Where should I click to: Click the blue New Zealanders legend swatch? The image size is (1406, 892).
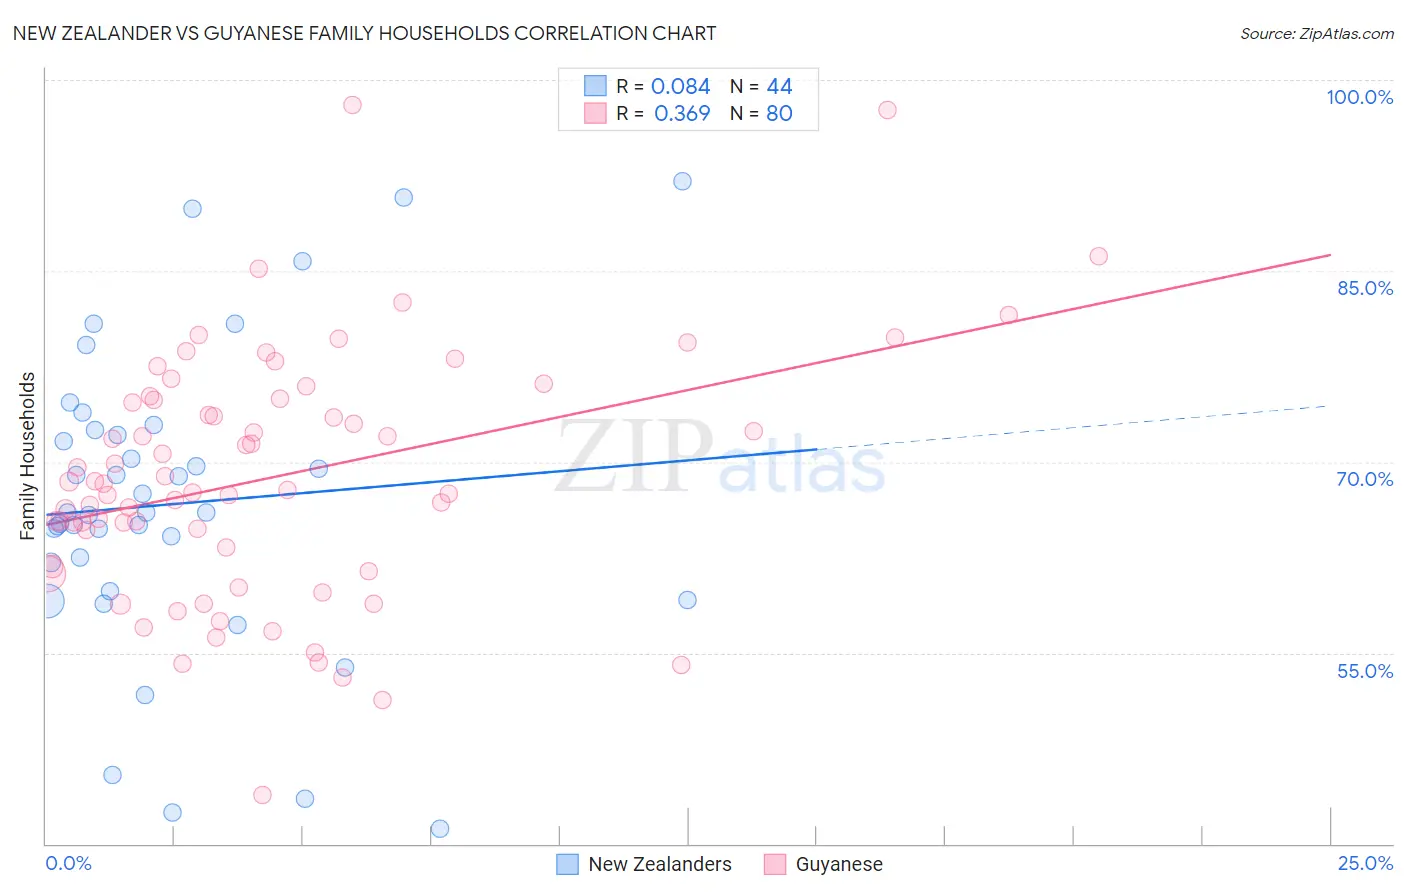coord(567,864)
